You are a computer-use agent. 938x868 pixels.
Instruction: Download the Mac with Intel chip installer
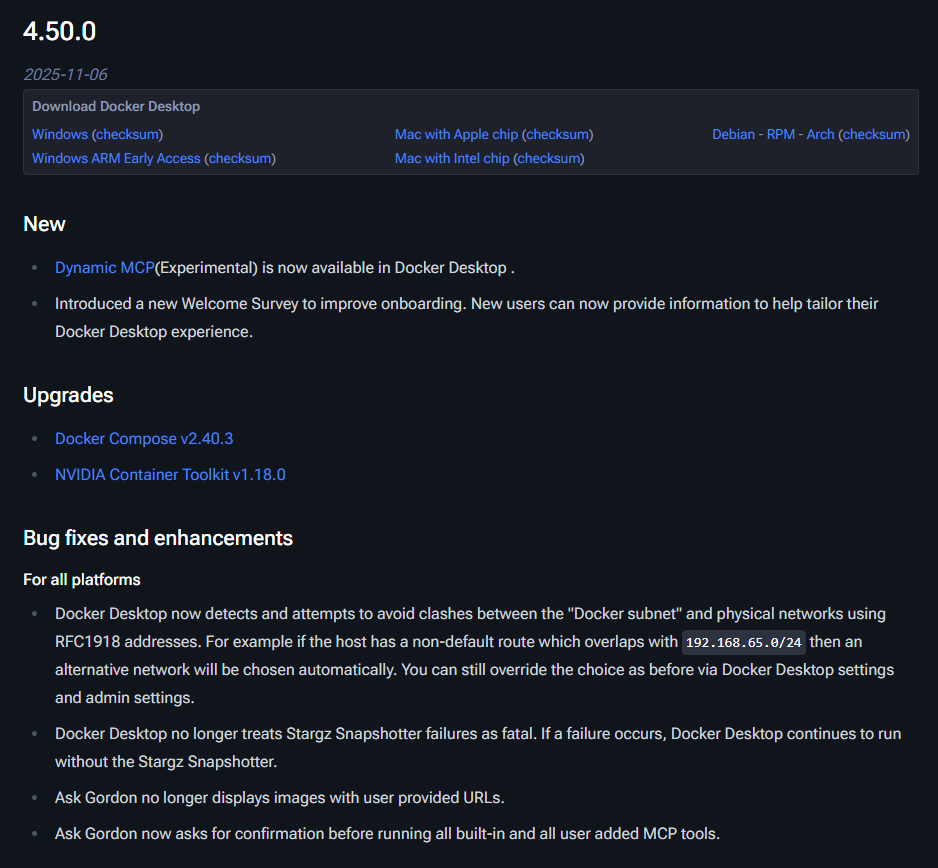coord(452,158)
